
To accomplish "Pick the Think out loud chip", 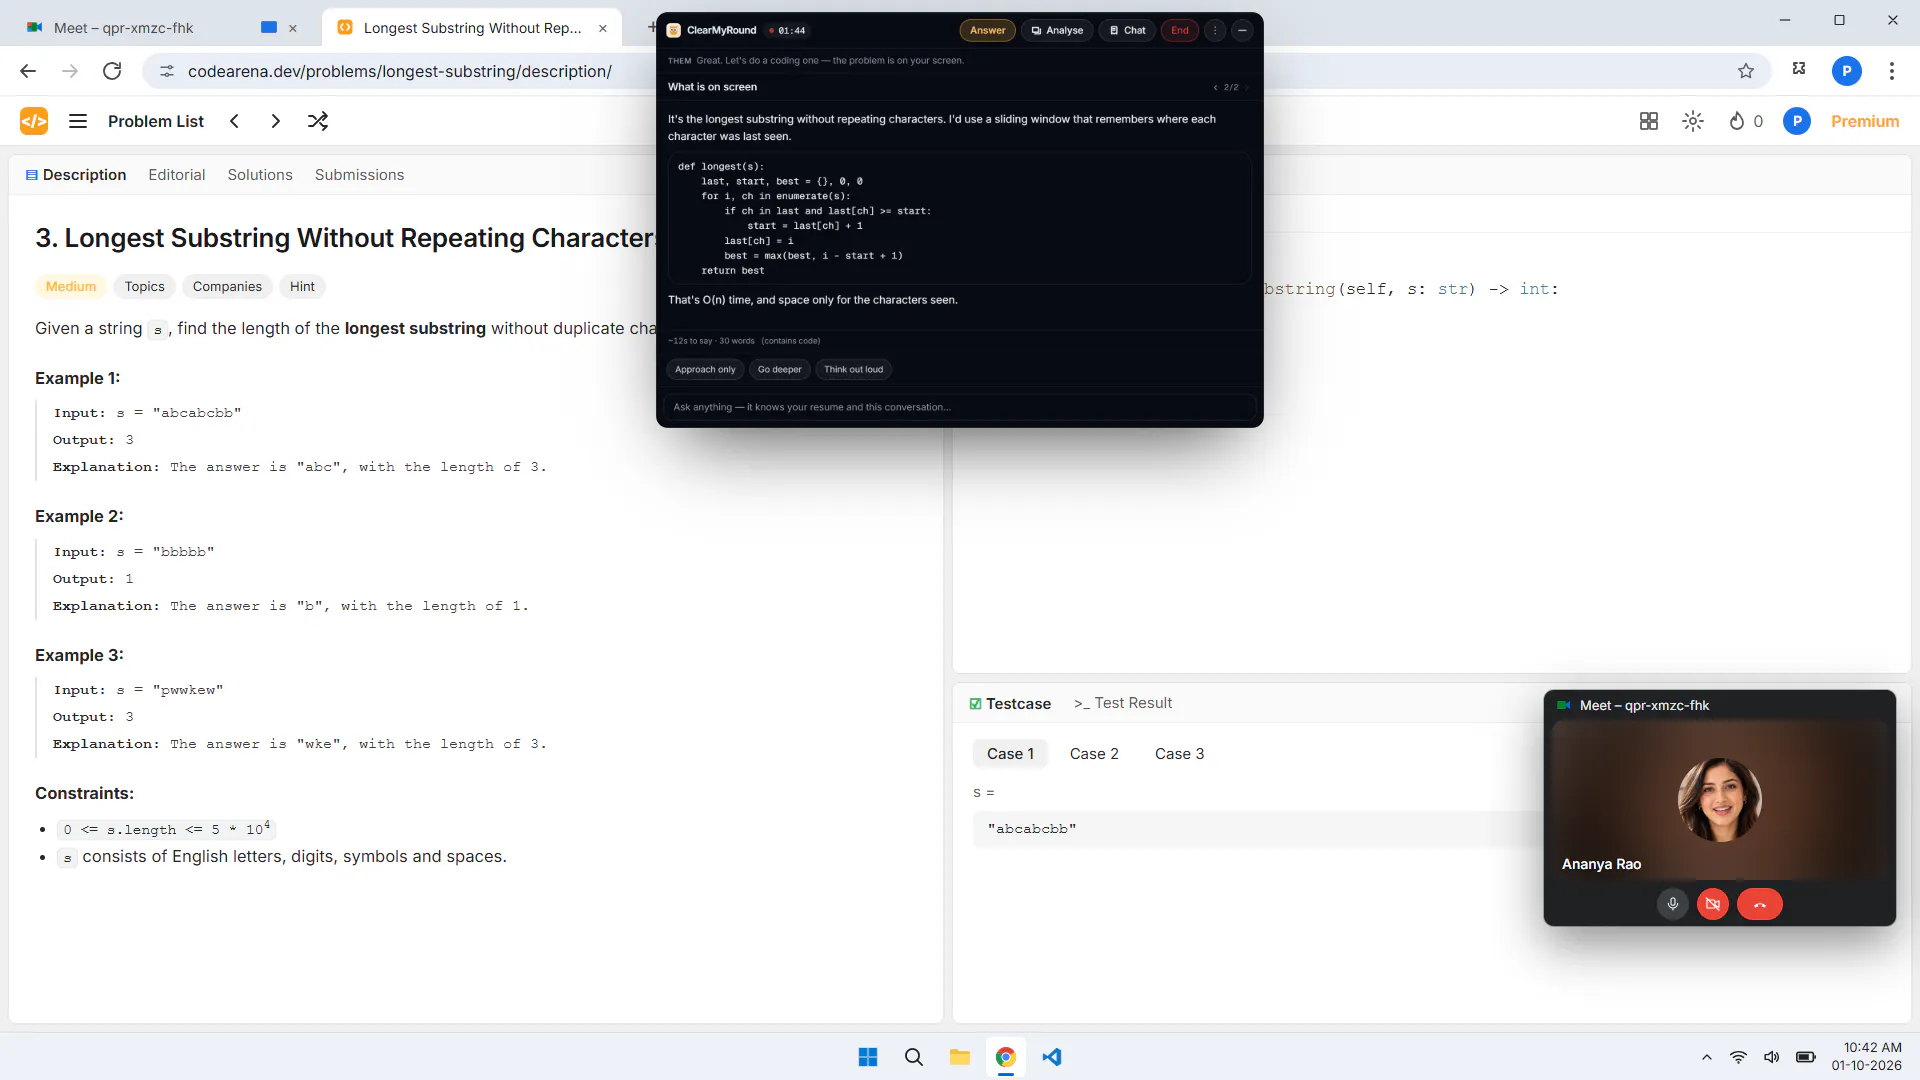I will tap(853, 369).
